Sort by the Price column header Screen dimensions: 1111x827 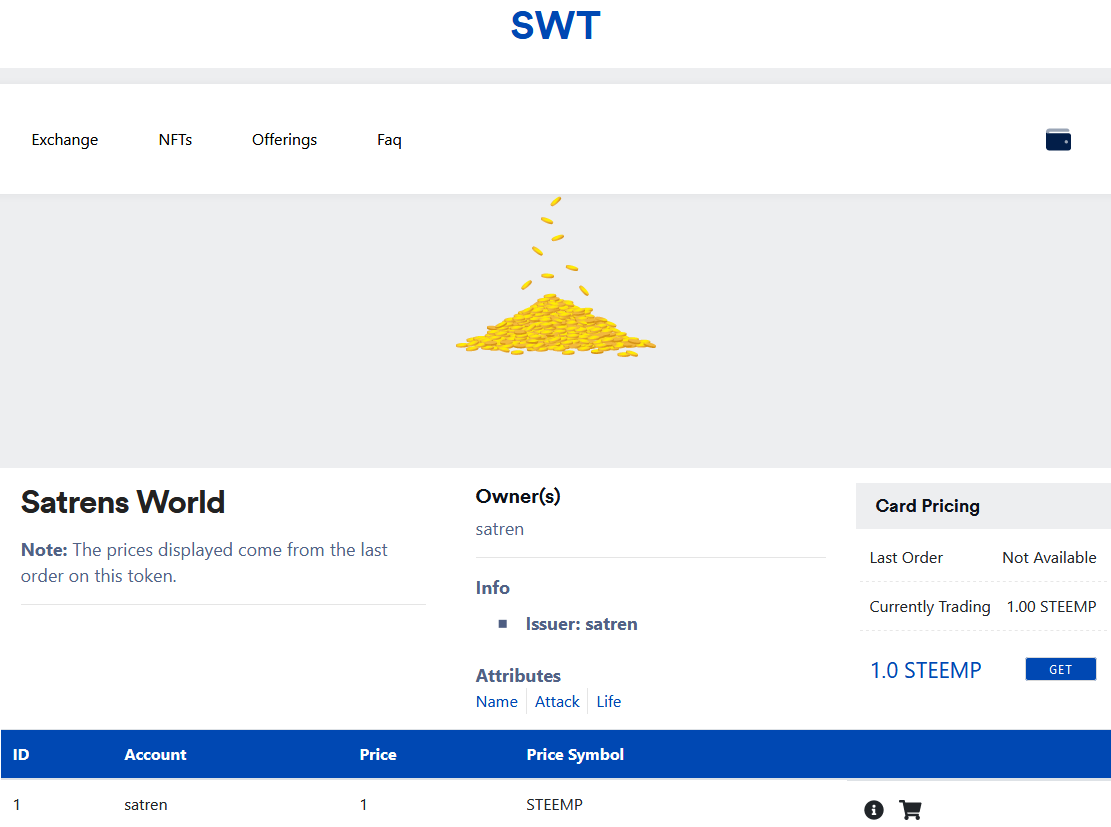click(x=378, y=754)
